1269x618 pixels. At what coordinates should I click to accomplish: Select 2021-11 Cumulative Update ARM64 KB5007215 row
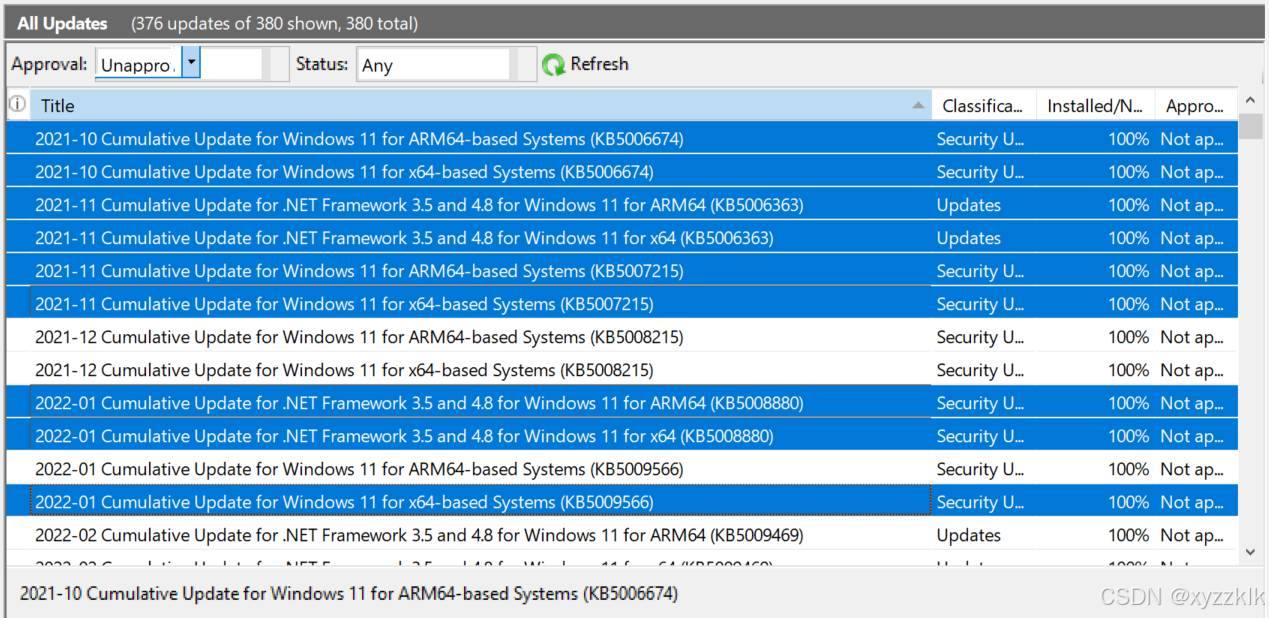(x=622, y=271)
